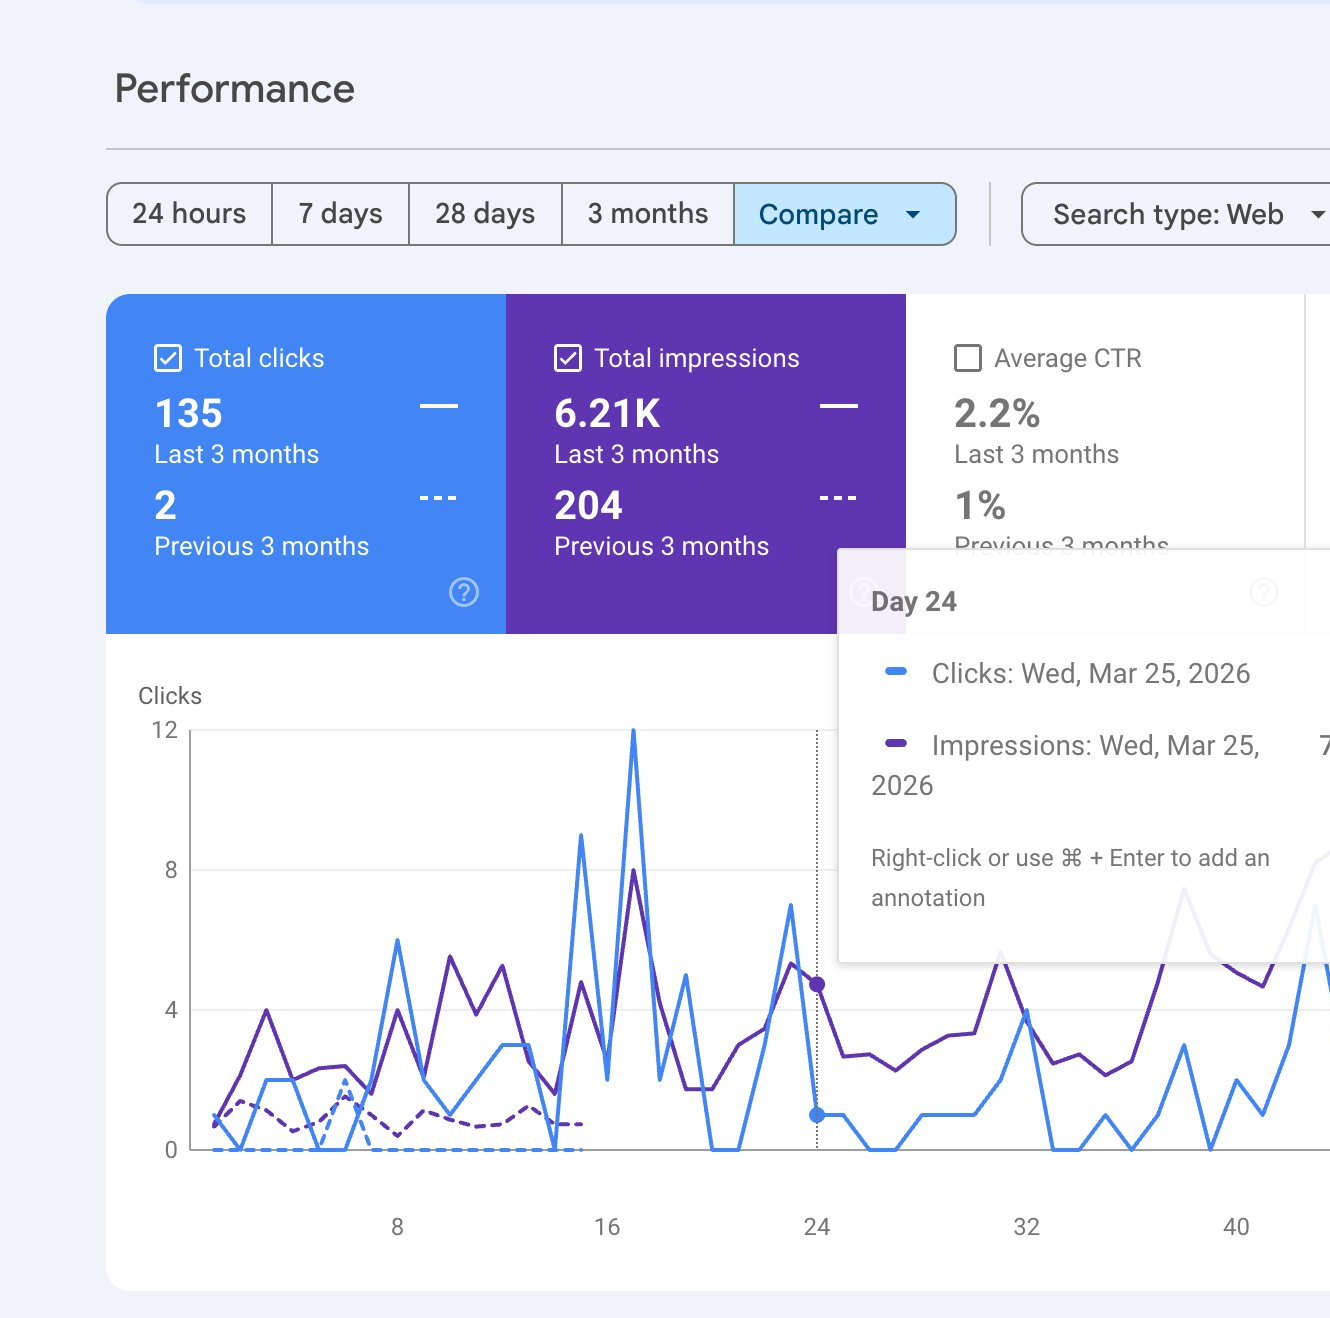Click the clicks data point at day 24
Screen dimensions: 1330x1318
click(x=817, y=1115)
